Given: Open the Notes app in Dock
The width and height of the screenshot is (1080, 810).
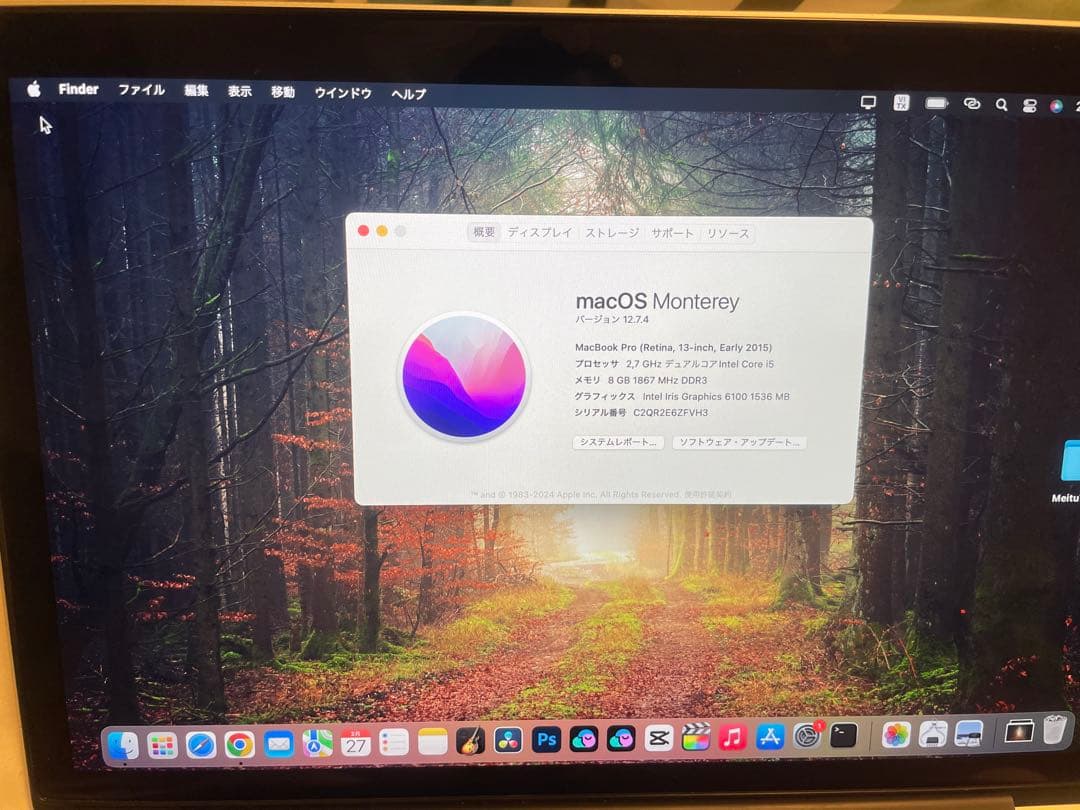Looking at the screenshot, I should point(433,742).
